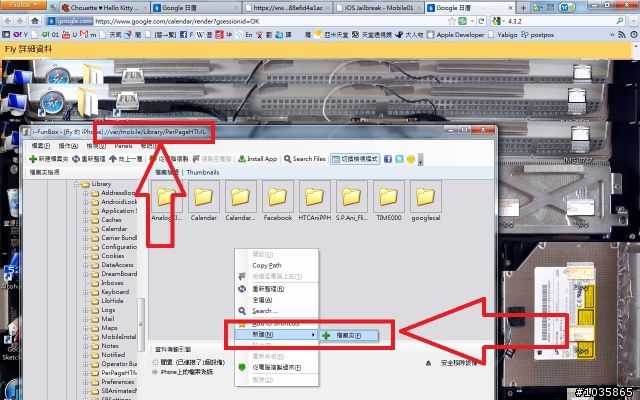Reload the page with the reload icon

[x=482, y=21]
